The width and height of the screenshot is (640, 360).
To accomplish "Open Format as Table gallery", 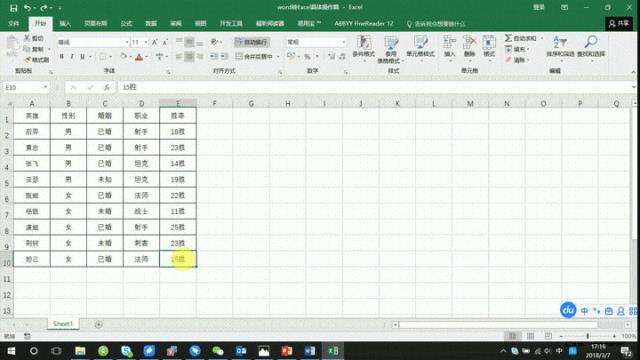I will (391, 49).
